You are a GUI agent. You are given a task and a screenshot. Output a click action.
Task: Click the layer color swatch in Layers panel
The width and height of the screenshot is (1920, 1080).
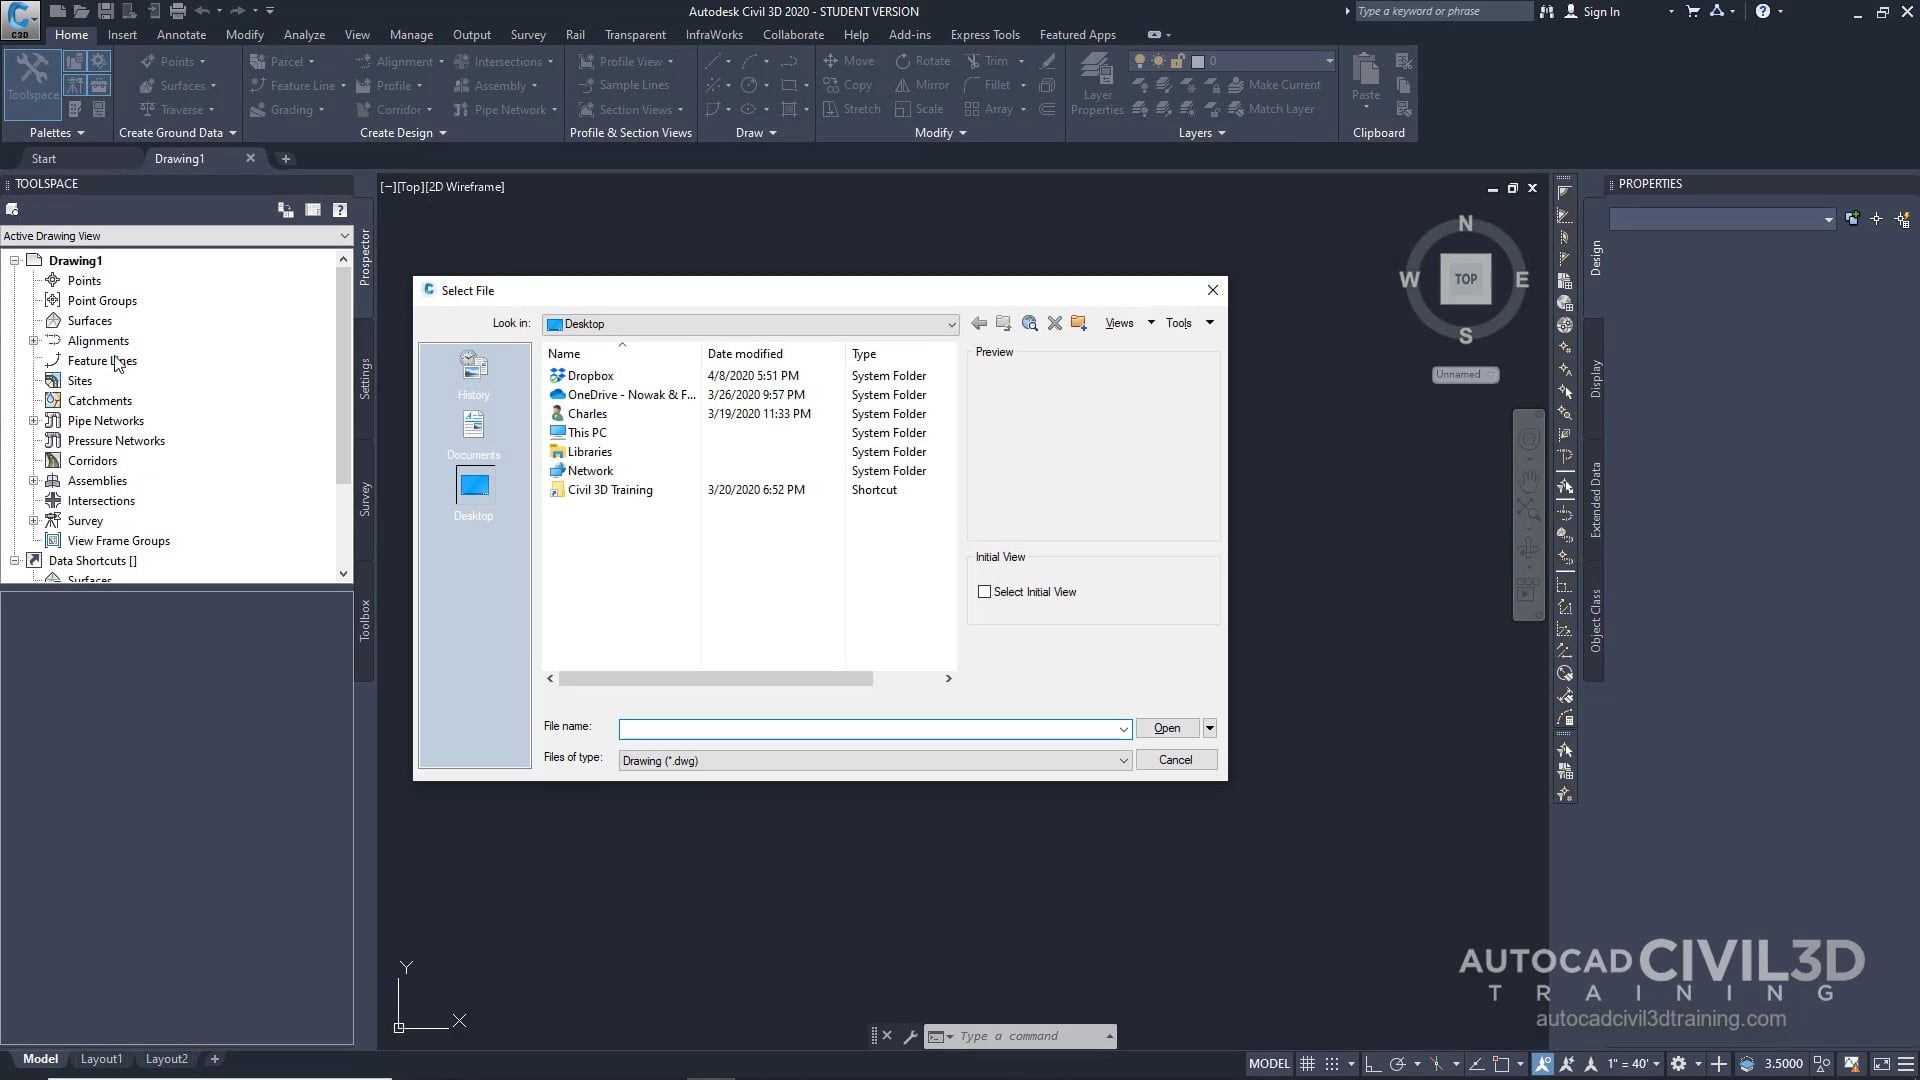click(1198, 61)
